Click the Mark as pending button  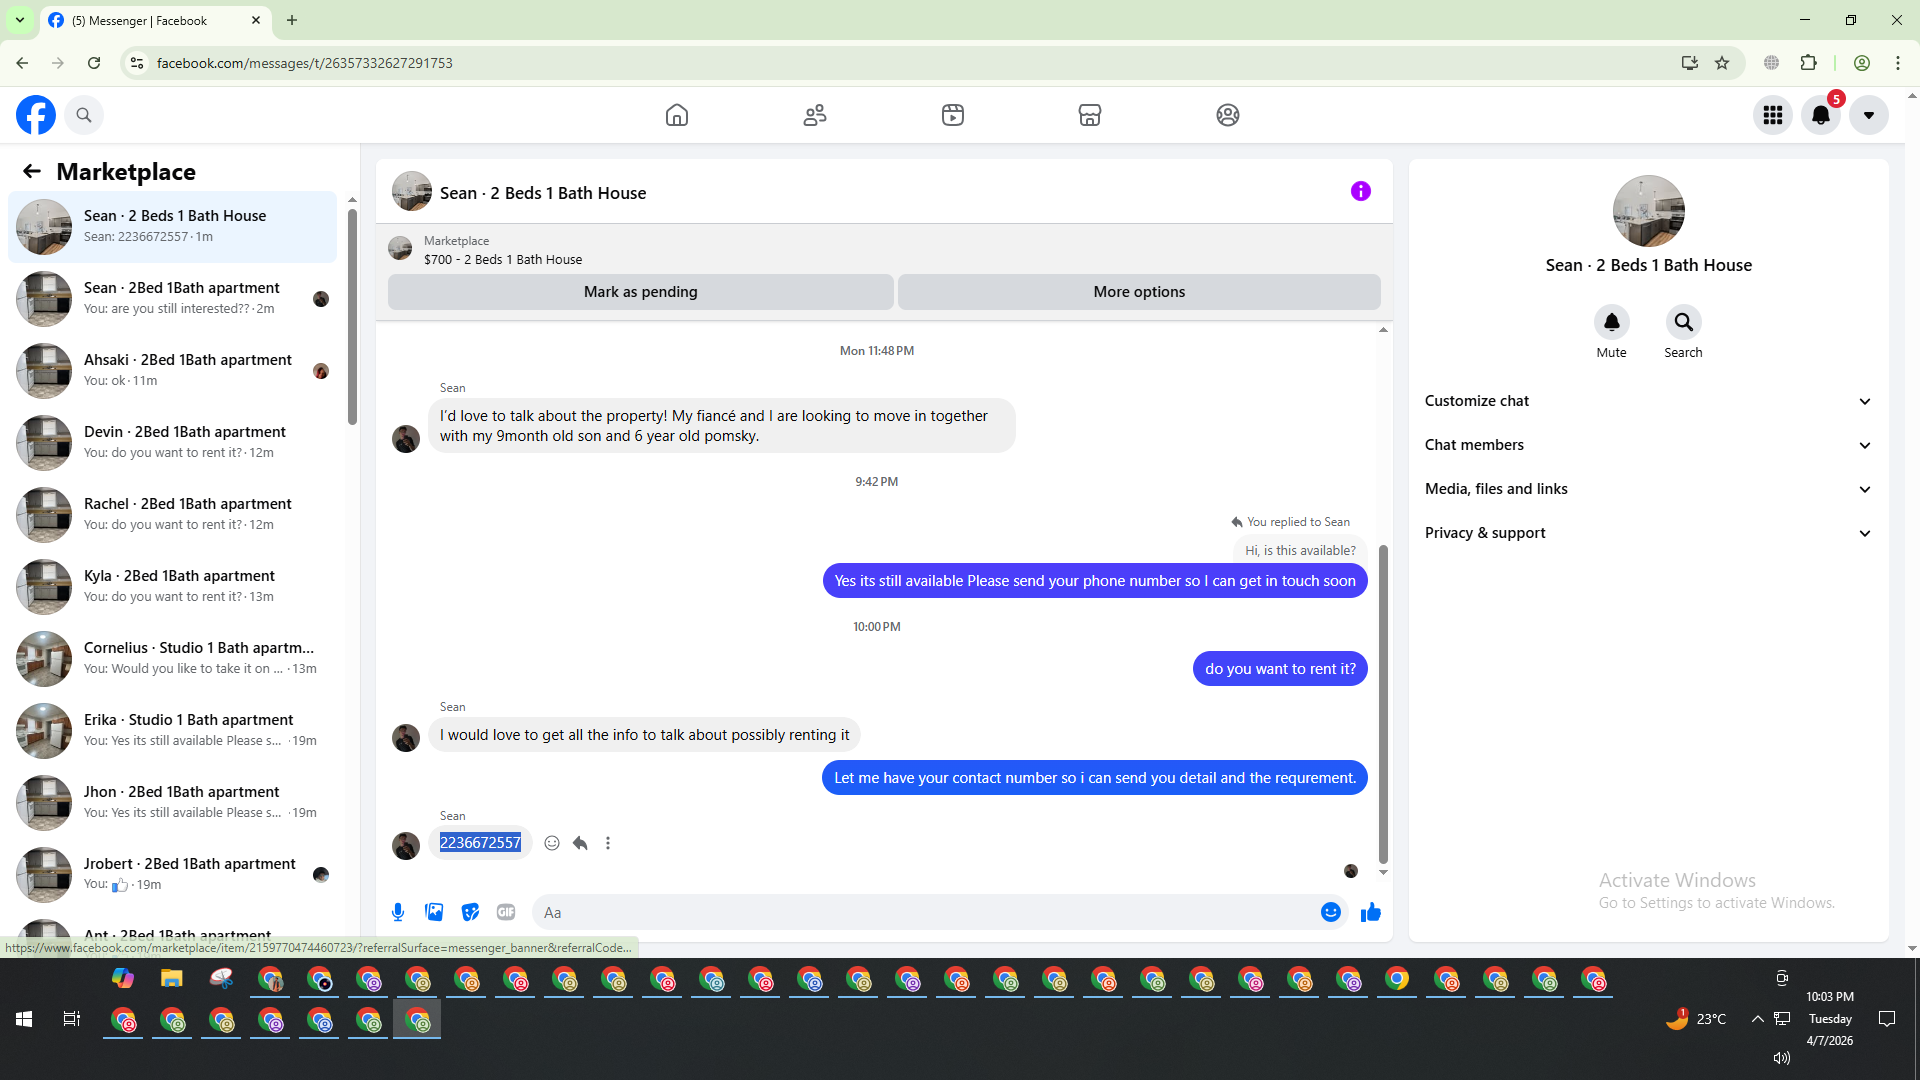coord(641,292)
